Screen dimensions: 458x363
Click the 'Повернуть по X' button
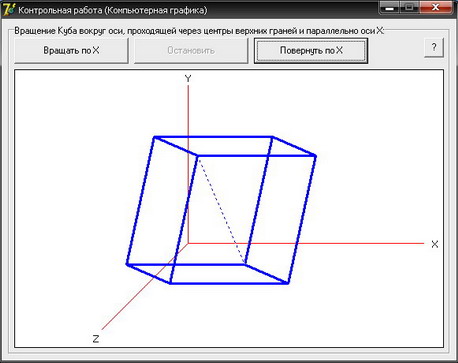pyautogui.click(x=311, y=51)
